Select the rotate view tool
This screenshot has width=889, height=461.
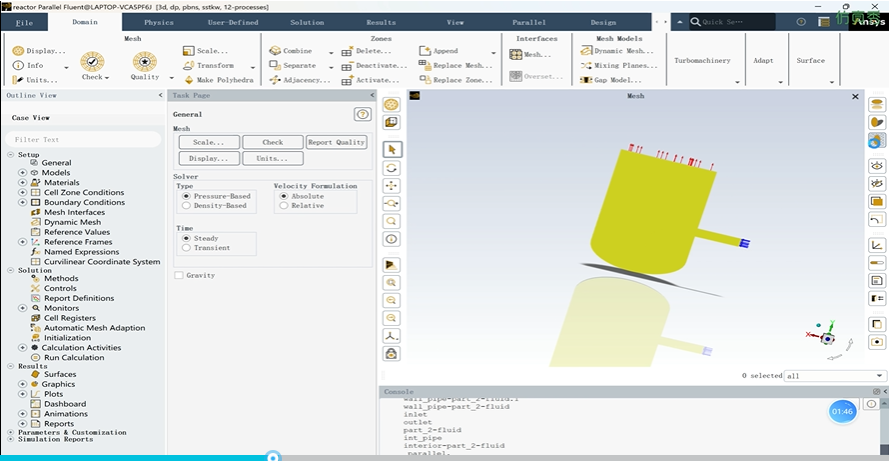(x=392, y=168)
